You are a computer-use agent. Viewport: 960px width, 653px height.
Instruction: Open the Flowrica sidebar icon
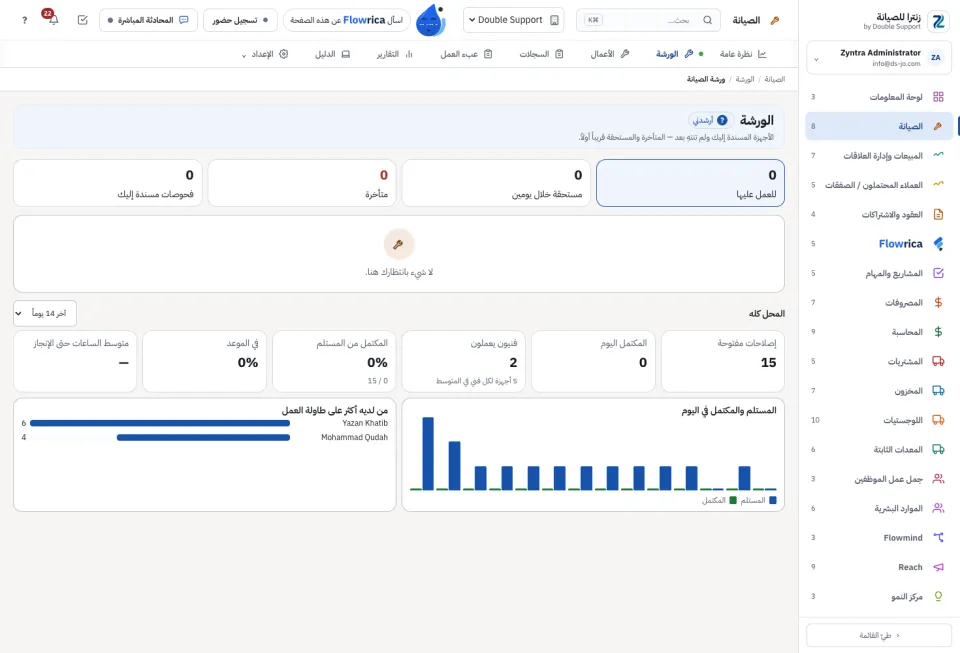point(938,244)
